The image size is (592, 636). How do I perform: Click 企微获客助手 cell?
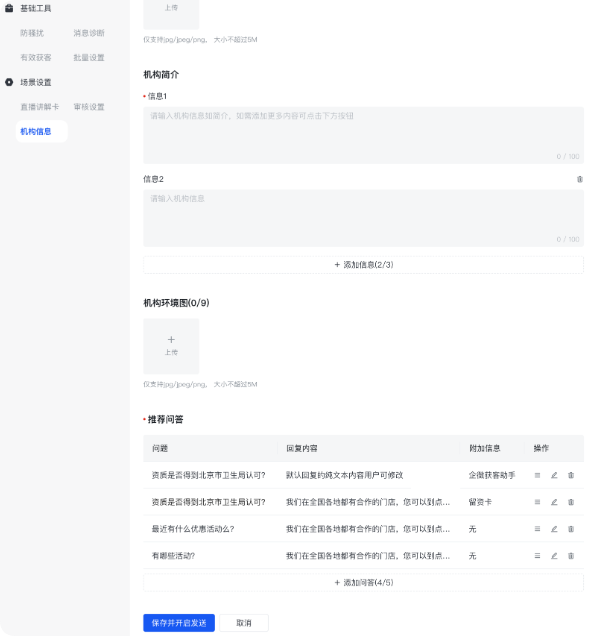492,475
